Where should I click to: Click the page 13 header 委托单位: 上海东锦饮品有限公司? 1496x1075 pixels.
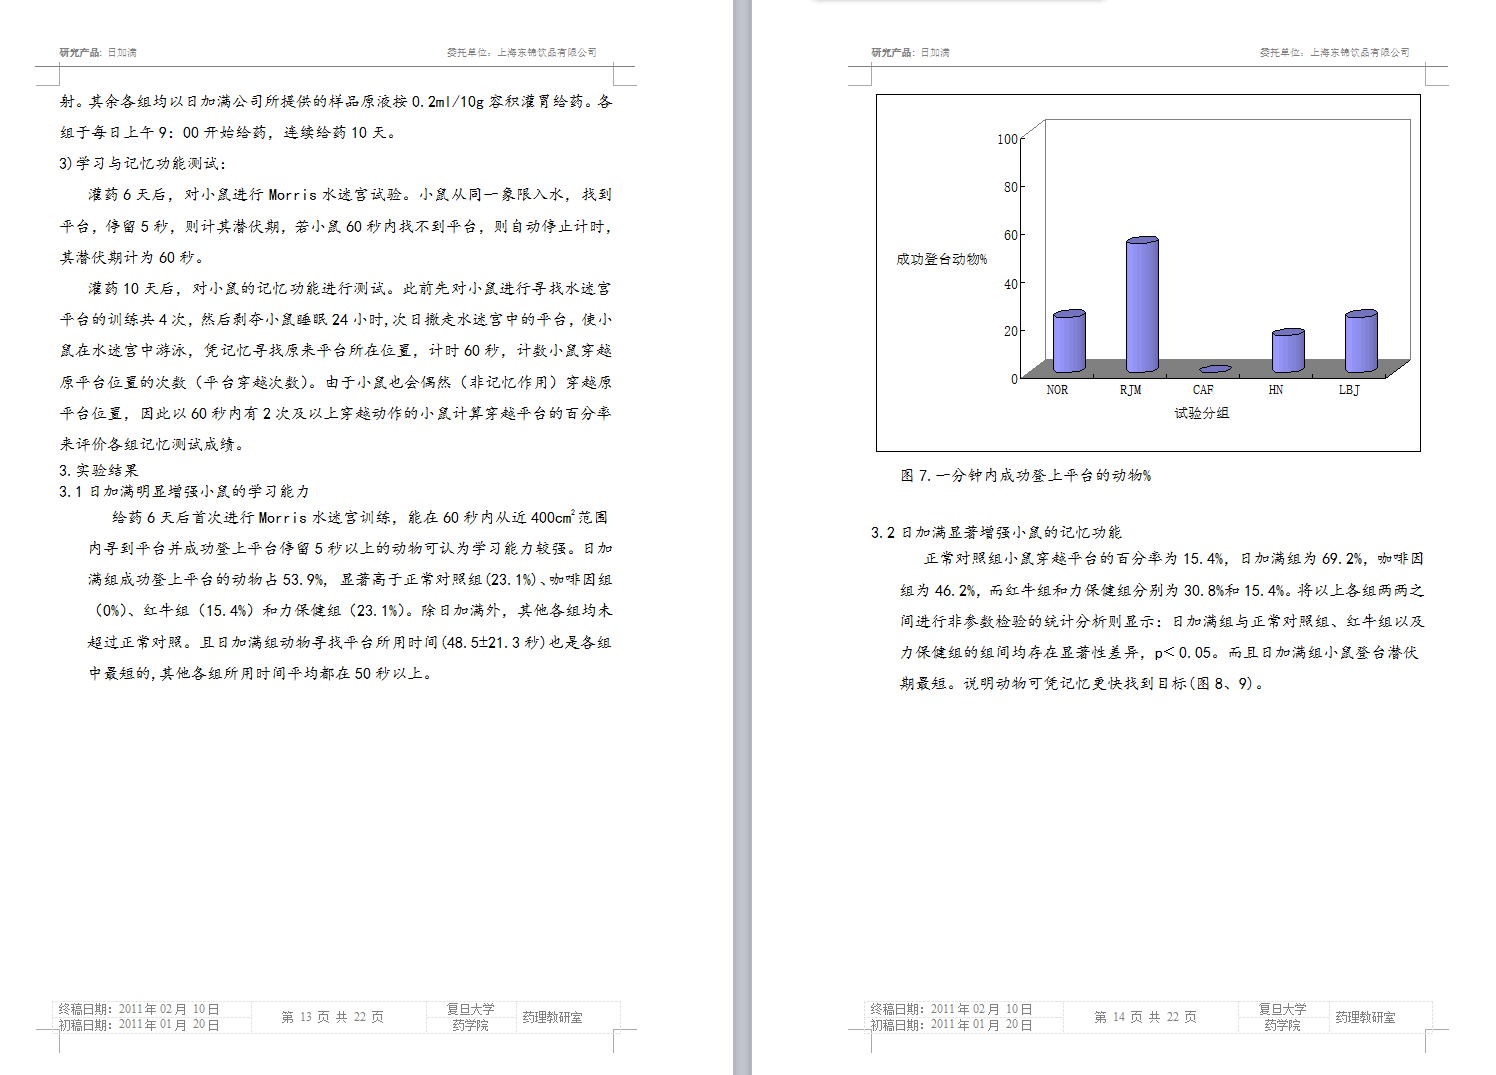click(x=522, y=52)
